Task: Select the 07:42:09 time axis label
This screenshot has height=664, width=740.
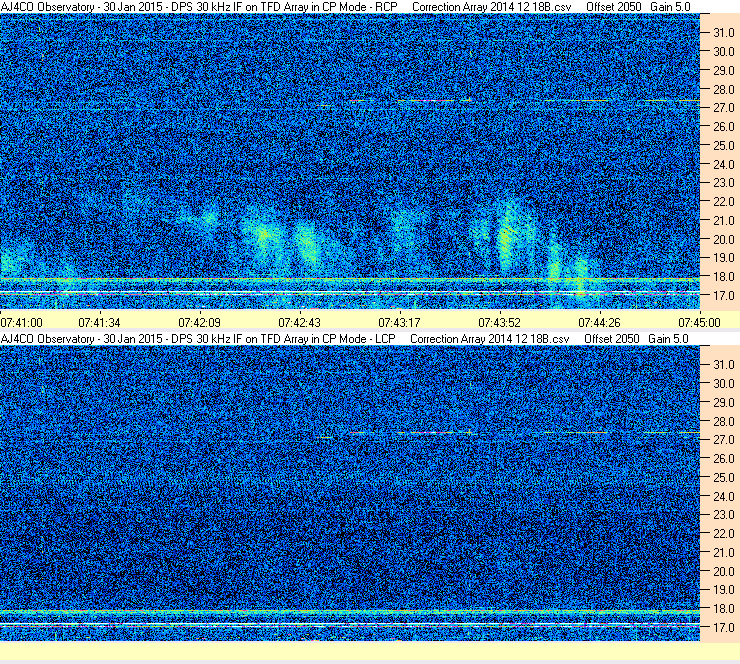Action: tap(199, 323)
